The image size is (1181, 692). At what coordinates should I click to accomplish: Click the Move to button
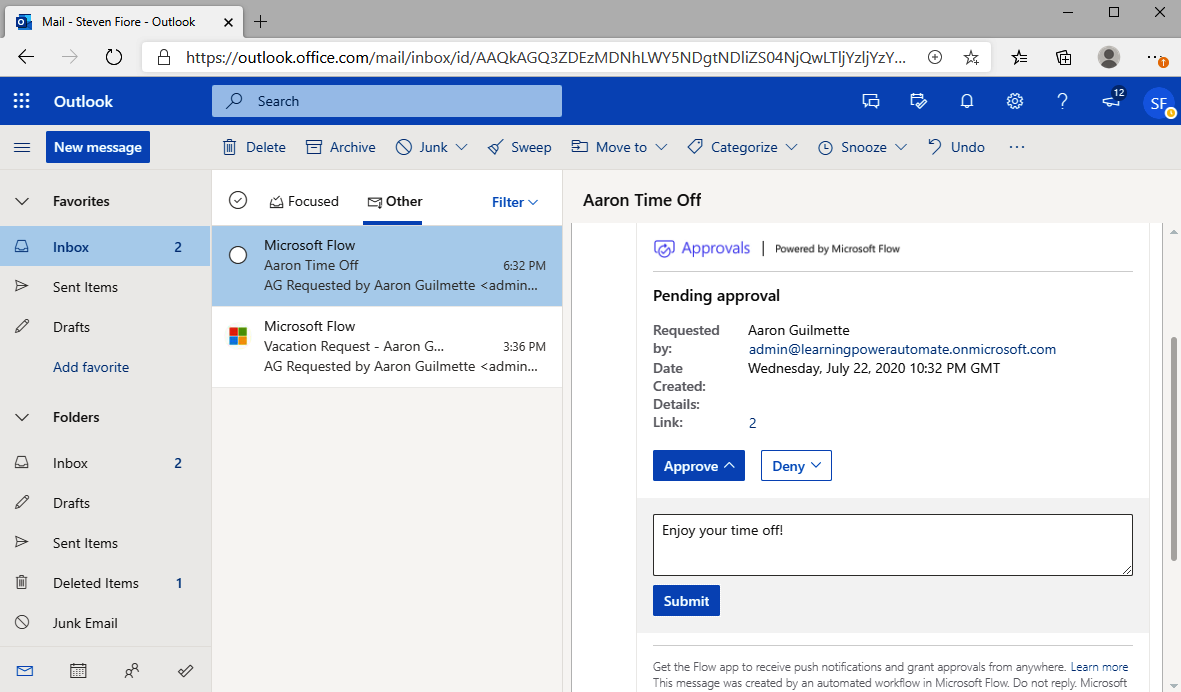(x=609, y=147)
